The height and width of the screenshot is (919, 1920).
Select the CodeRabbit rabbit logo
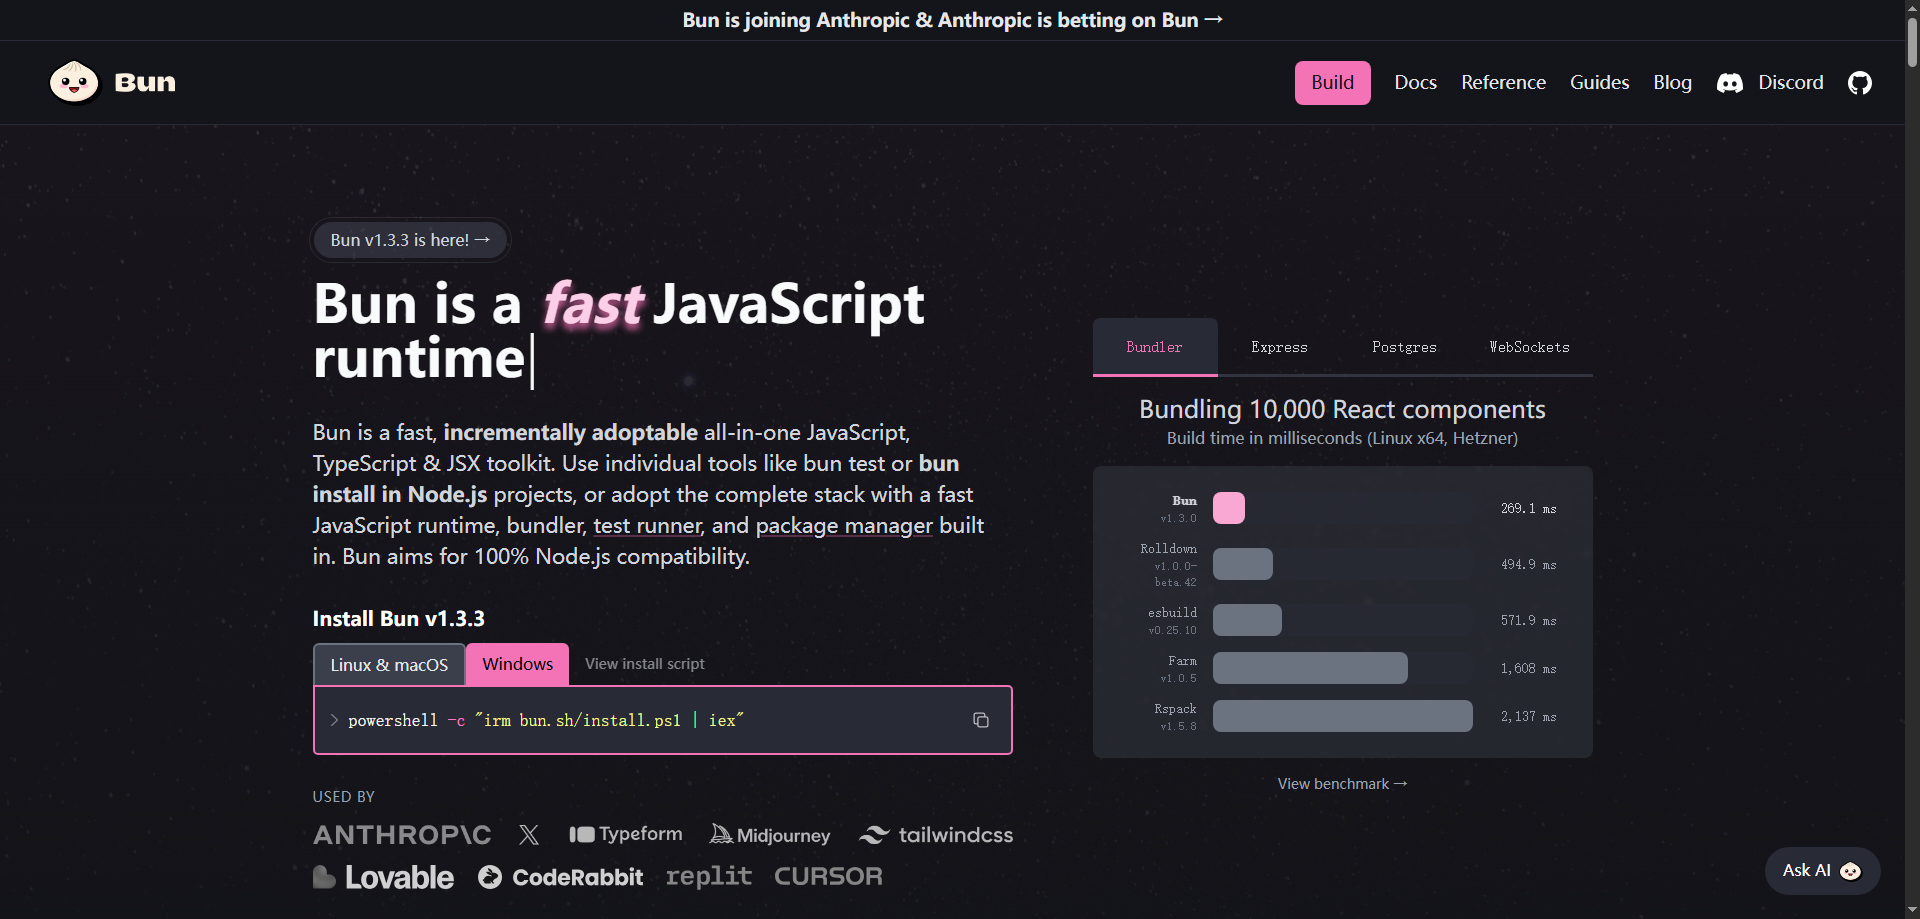[x=490, y=876]
